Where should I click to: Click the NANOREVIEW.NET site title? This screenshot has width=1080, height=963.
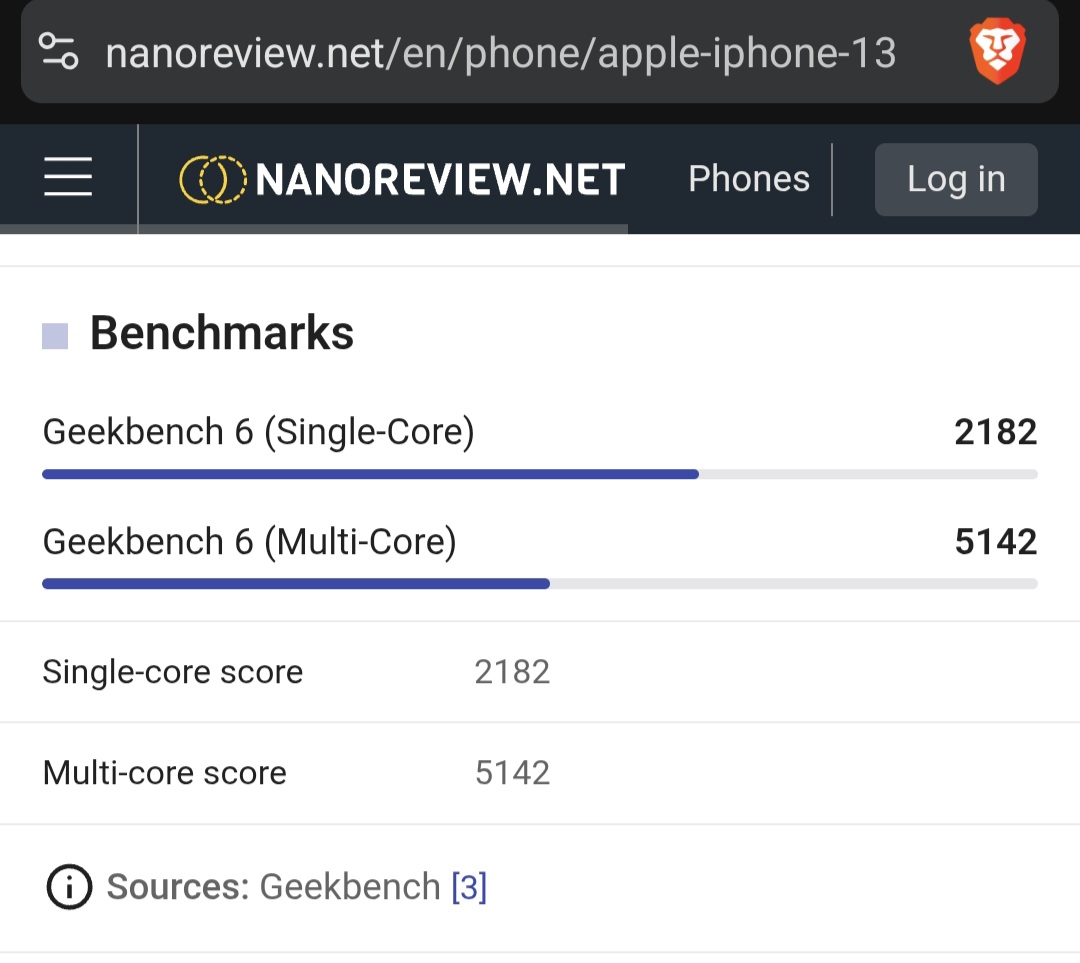[x=440, y=180]
